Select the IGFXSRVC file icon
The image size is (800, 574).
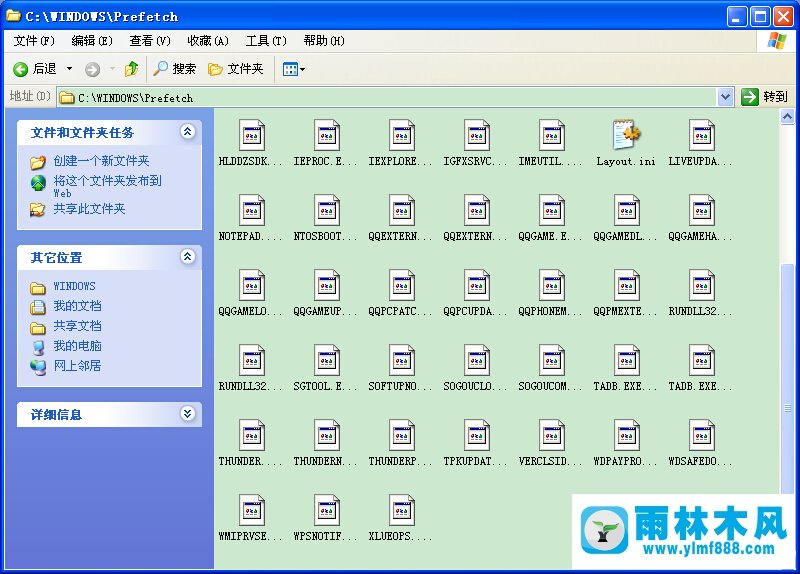(x=477, y=135)
